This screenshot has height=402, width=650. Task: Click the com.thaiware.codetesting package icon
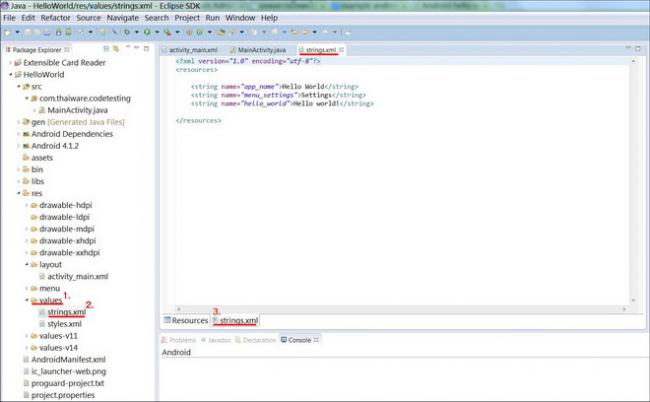[x=34, y=99]
